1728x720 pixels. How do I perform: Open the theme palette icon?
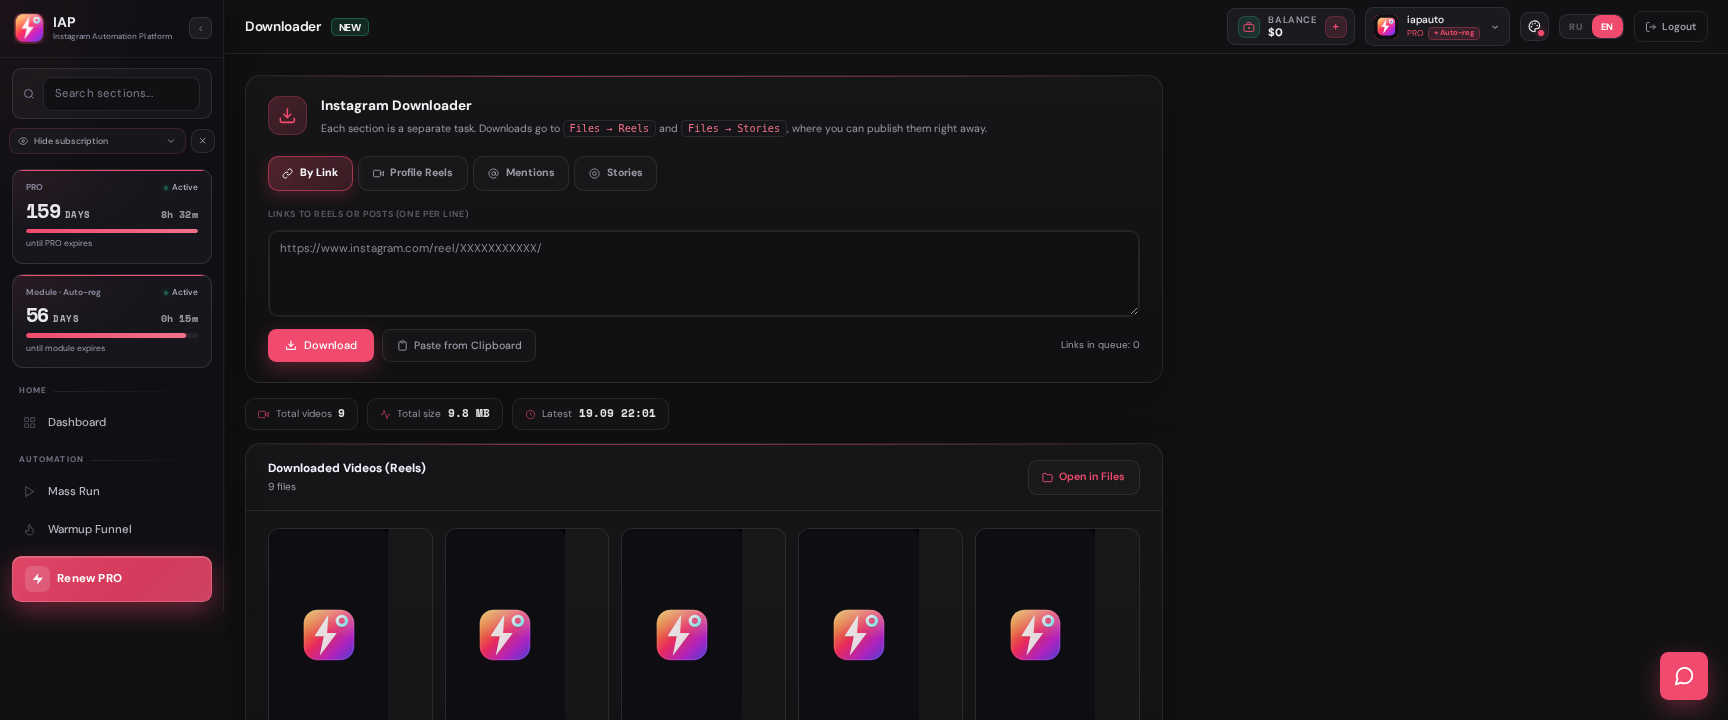tap(1534, 27)
